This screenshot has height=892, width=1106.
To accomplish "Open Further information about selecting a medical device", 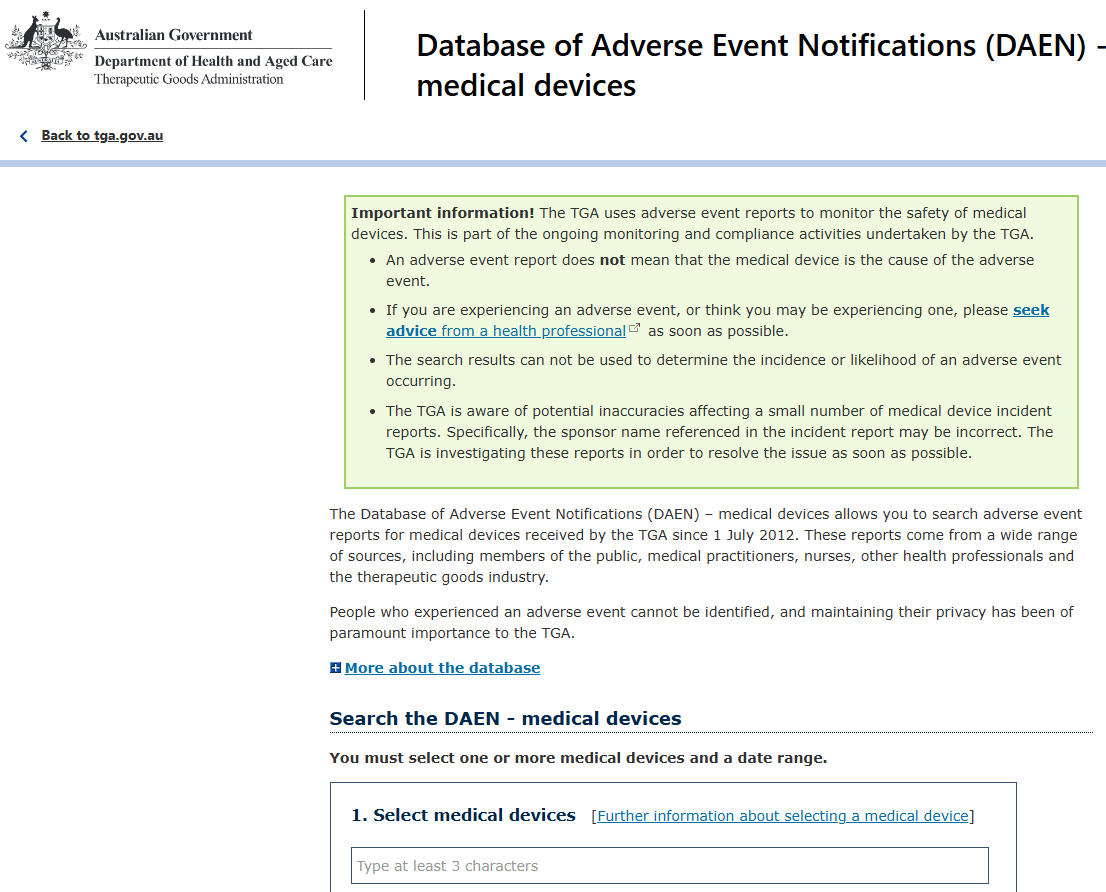I will click(783, 816).
